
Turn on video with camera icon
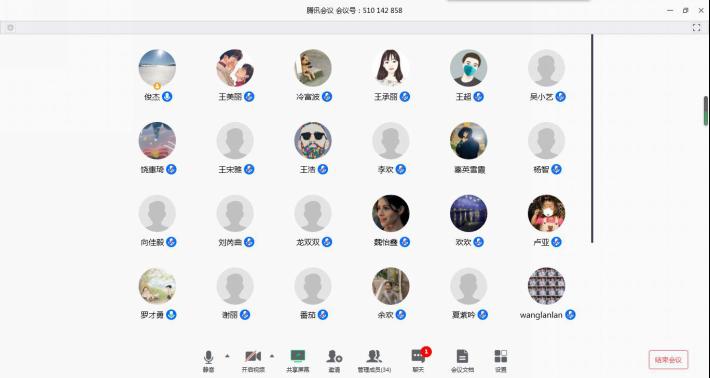(253, 361)
